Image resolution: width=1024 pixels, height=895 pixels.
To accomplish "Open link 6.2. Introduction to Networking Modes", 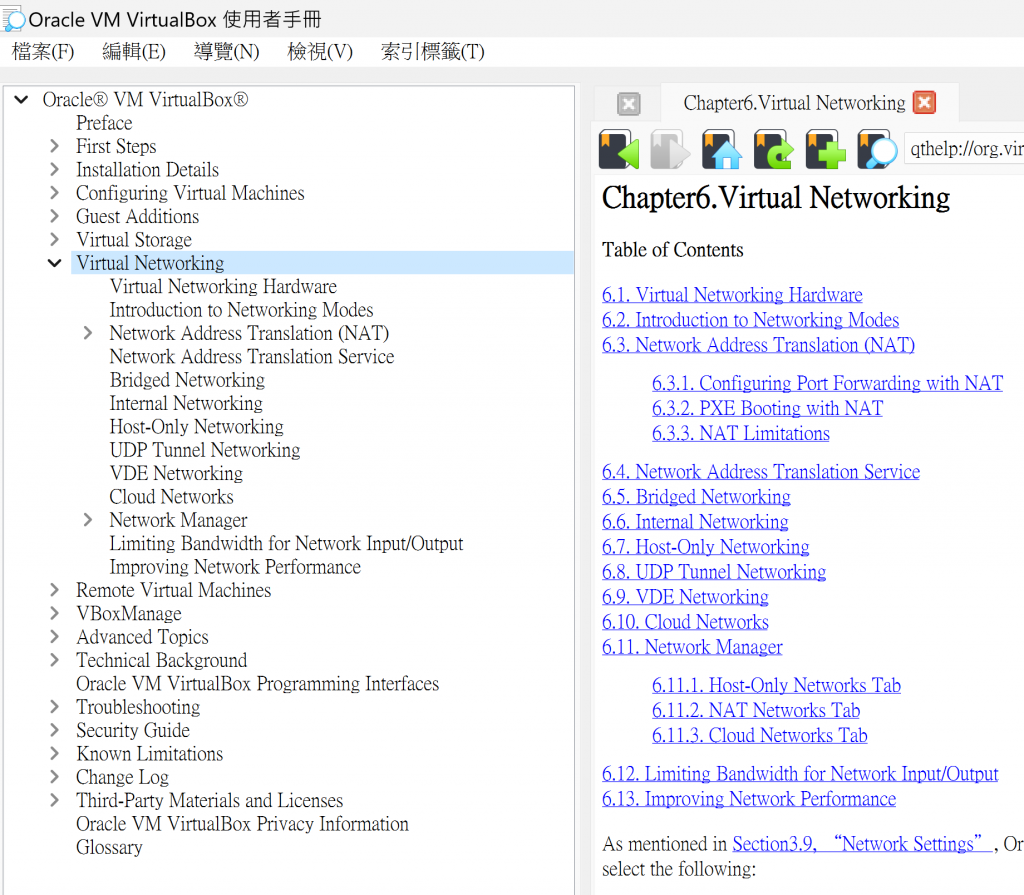I will click(x=750, y=320).
